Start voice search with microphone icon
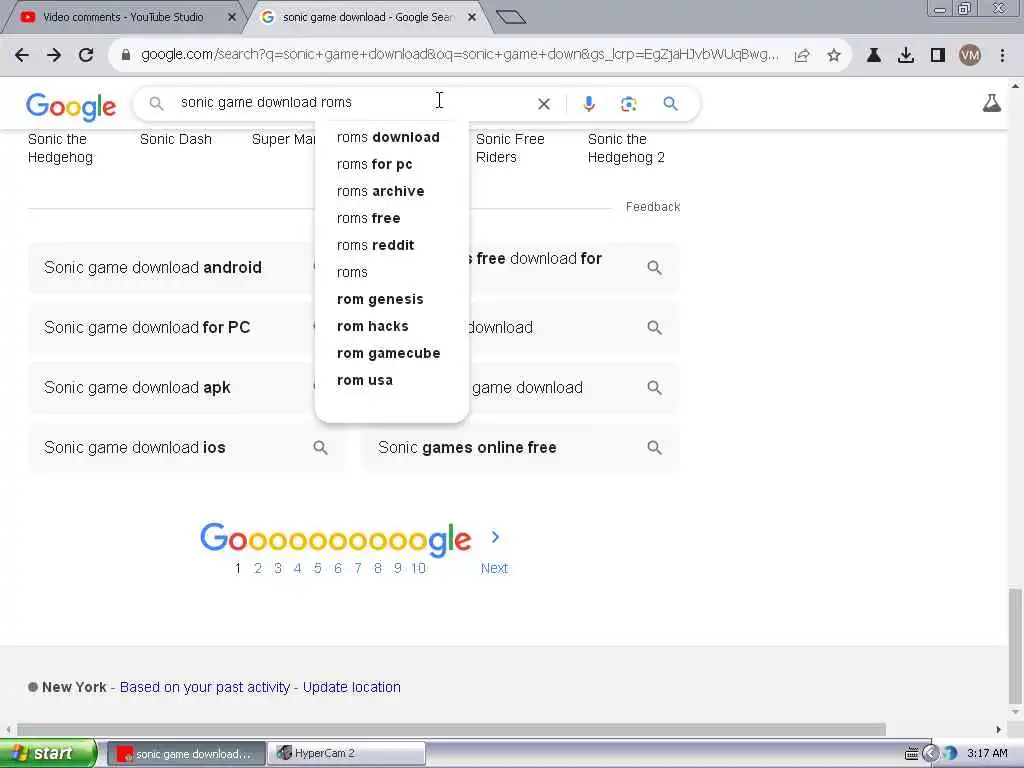This screenshot has height=768, width=1024. [x=589, y=104]
